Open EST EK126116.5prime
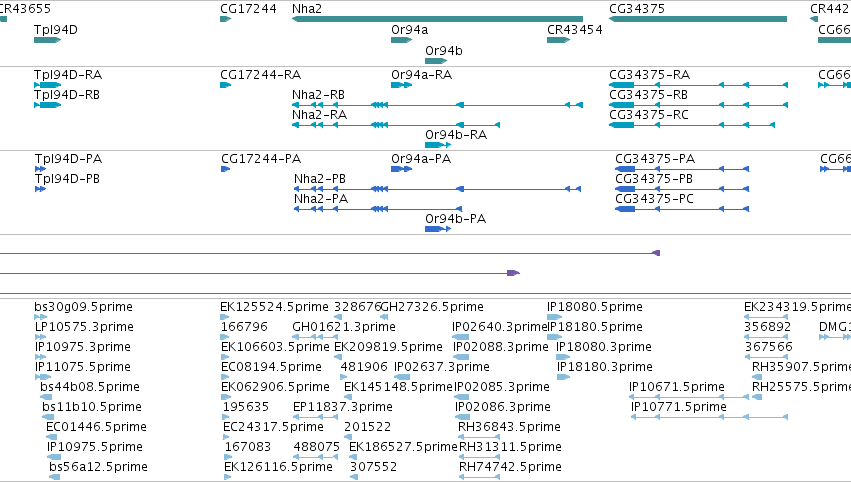Image resolution: width=851 pixels, height=482 pixels. pyautogui.click(x=278, y=468)
